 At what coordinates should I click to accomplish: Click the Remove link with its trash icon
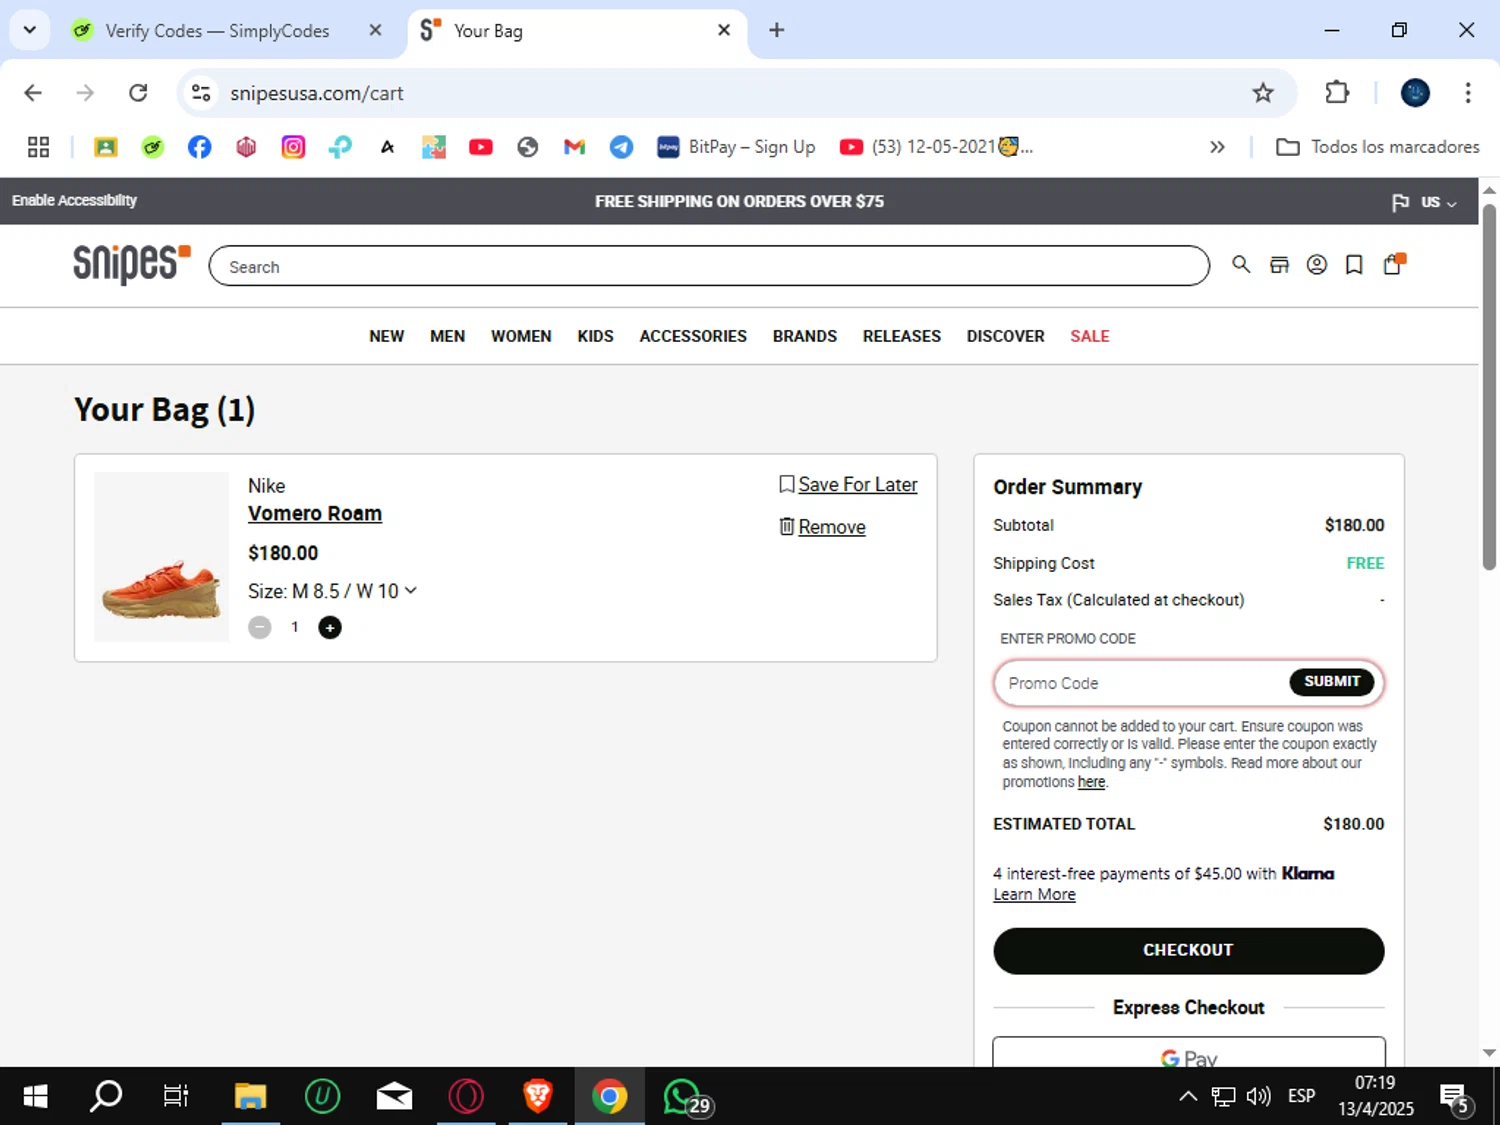pyautogui.click(x=822, y=527)
